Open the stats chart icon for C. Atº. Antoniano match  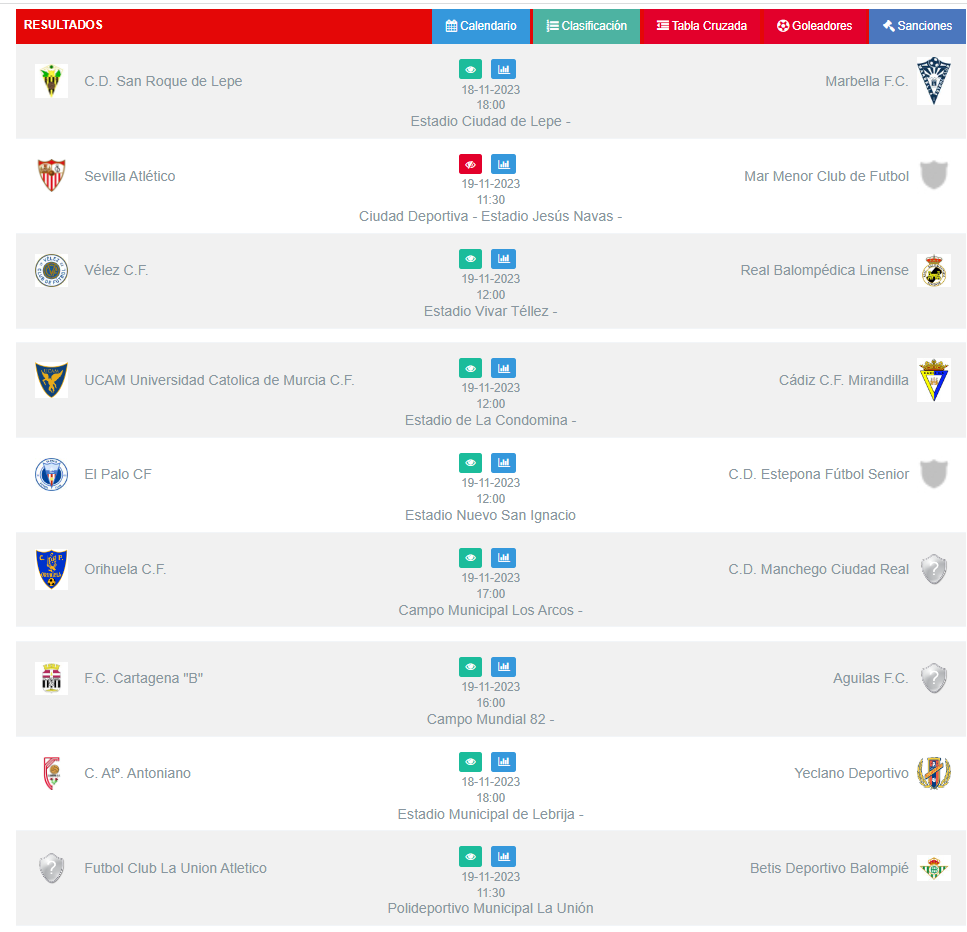coord(503,762)
